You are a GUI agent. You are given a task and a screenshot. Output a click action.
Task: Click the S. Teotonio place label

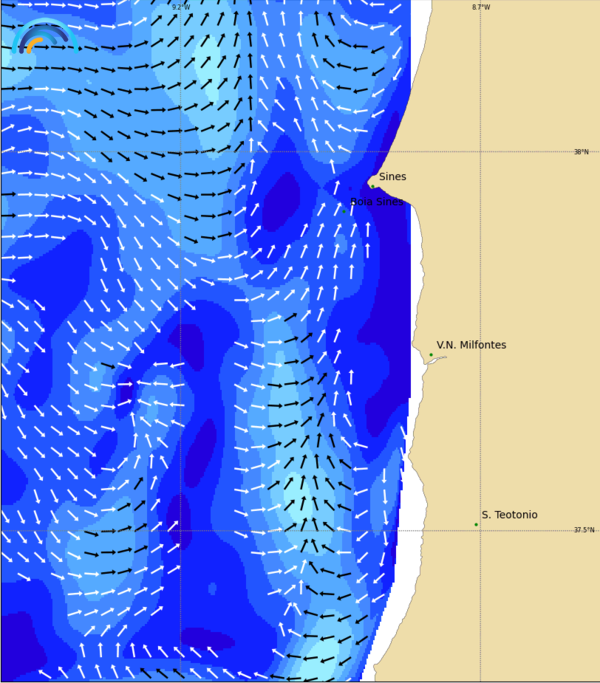point(509,515)
